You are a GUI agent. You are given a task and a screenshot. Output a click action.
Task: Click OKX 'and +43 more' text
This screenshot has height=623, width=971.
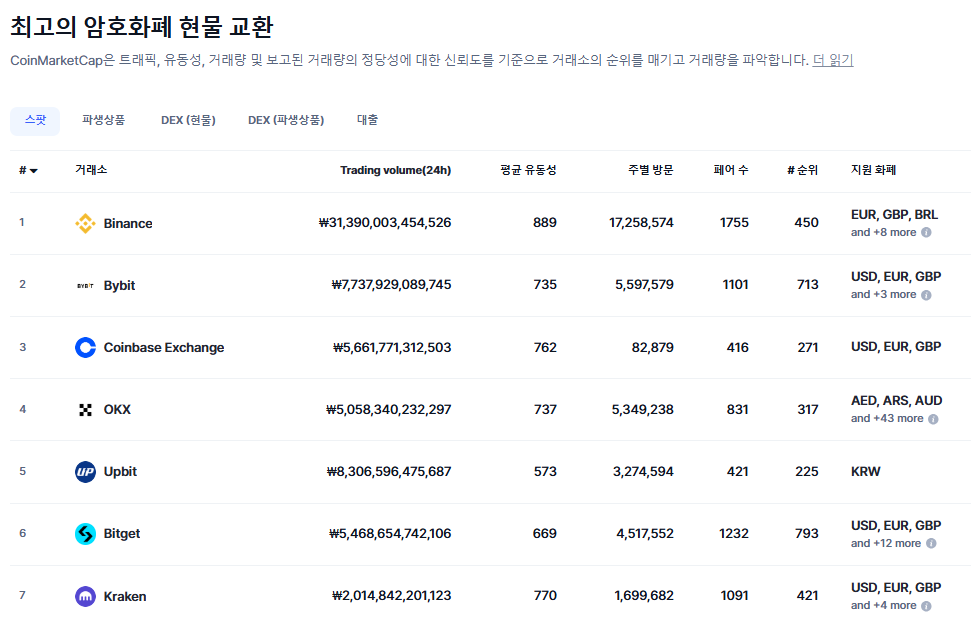887,419
